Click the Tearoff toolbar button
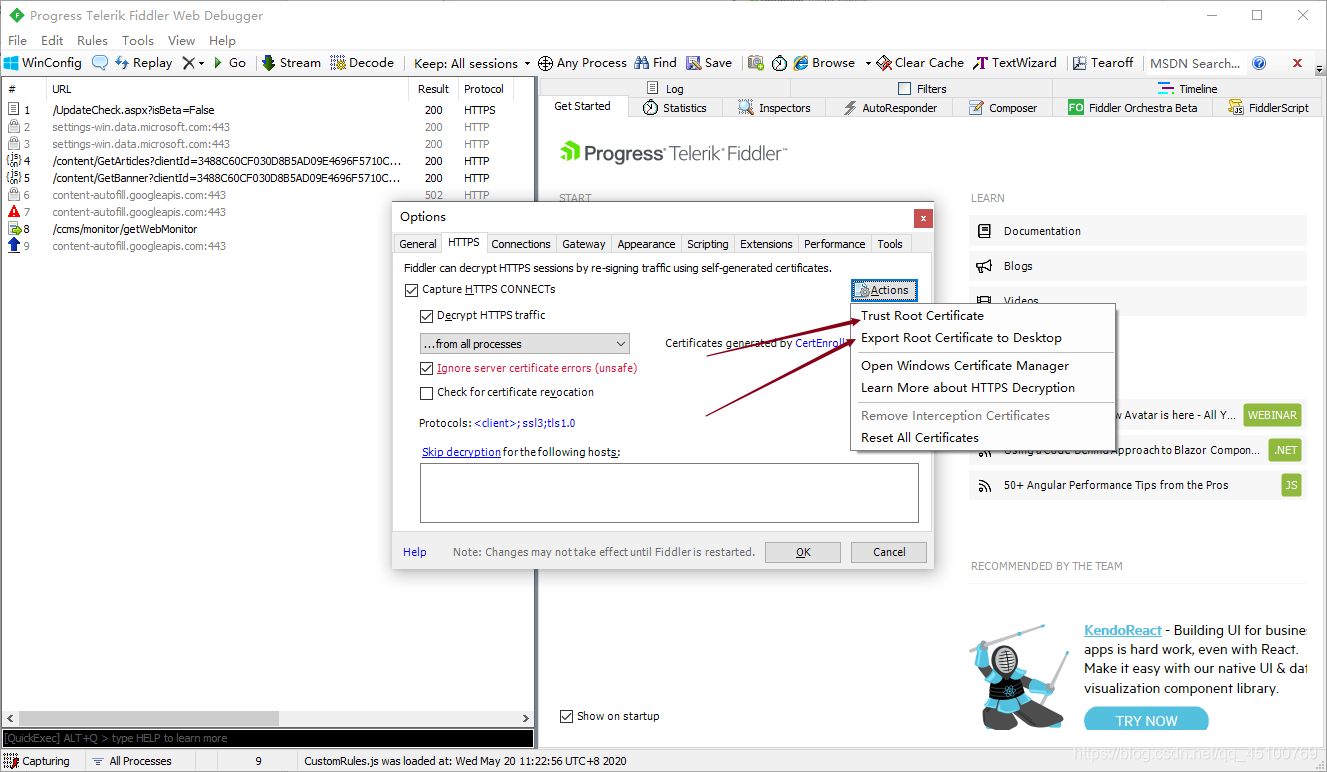 [1103, 62]
